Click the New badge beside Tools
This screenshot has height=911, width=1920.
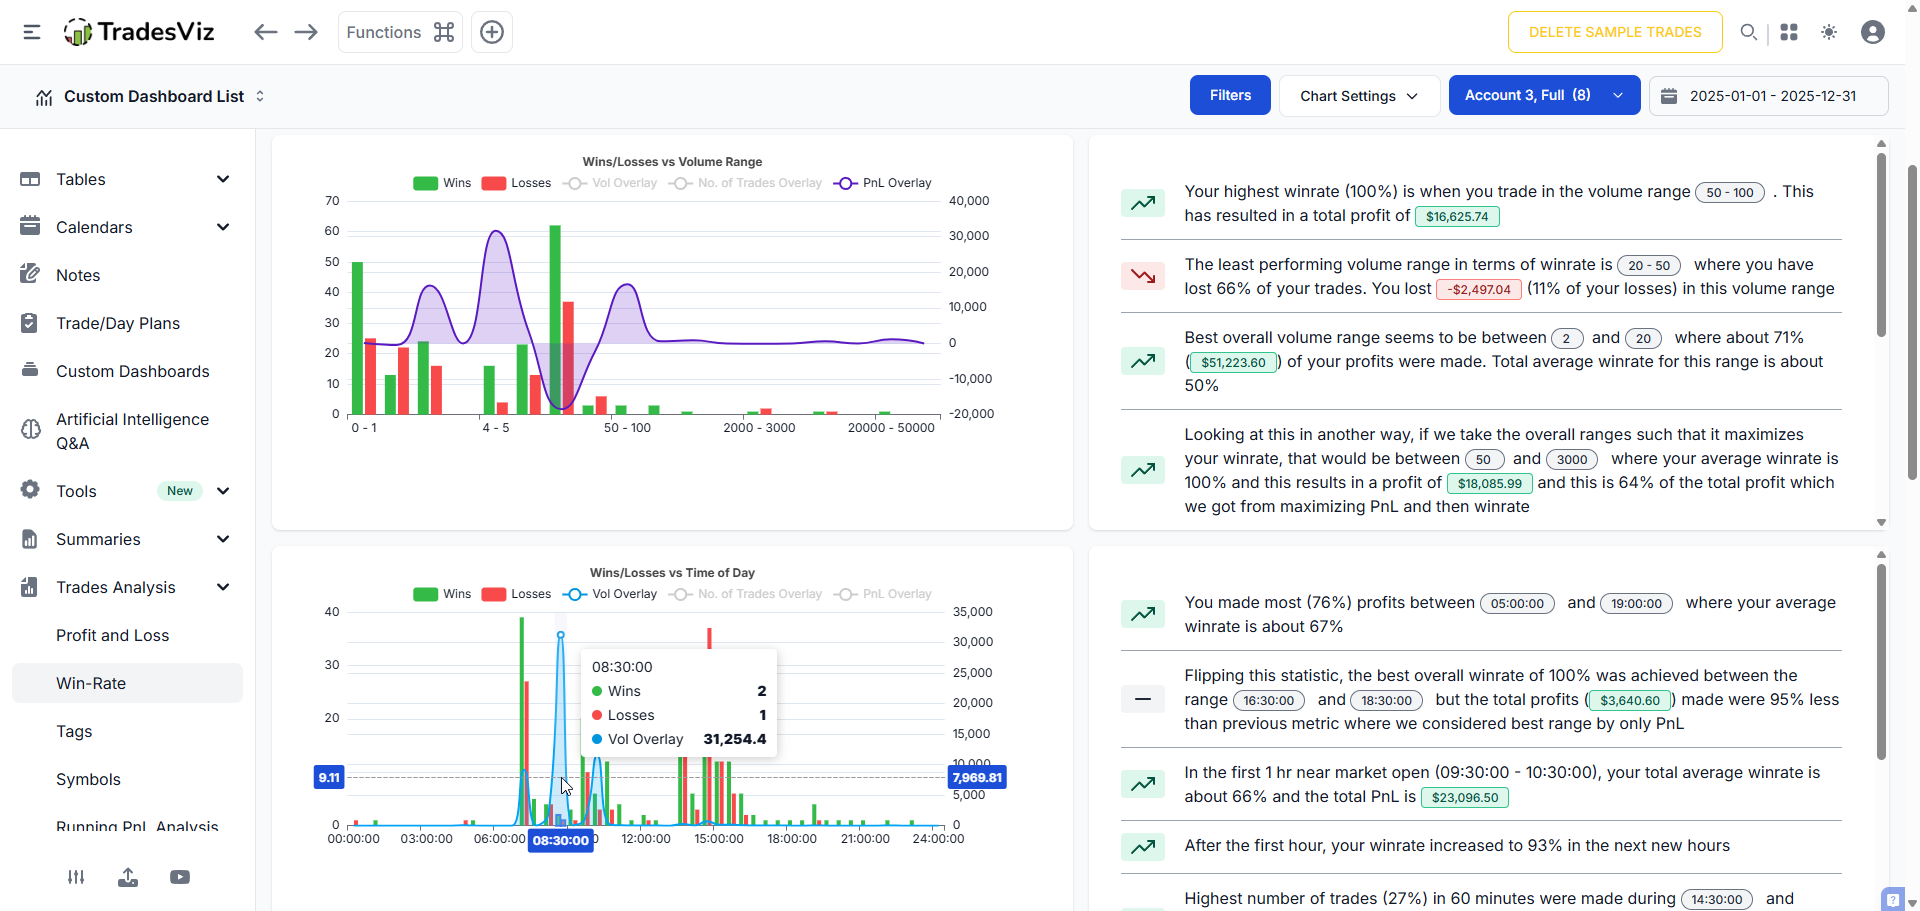(x=180, y=491)
